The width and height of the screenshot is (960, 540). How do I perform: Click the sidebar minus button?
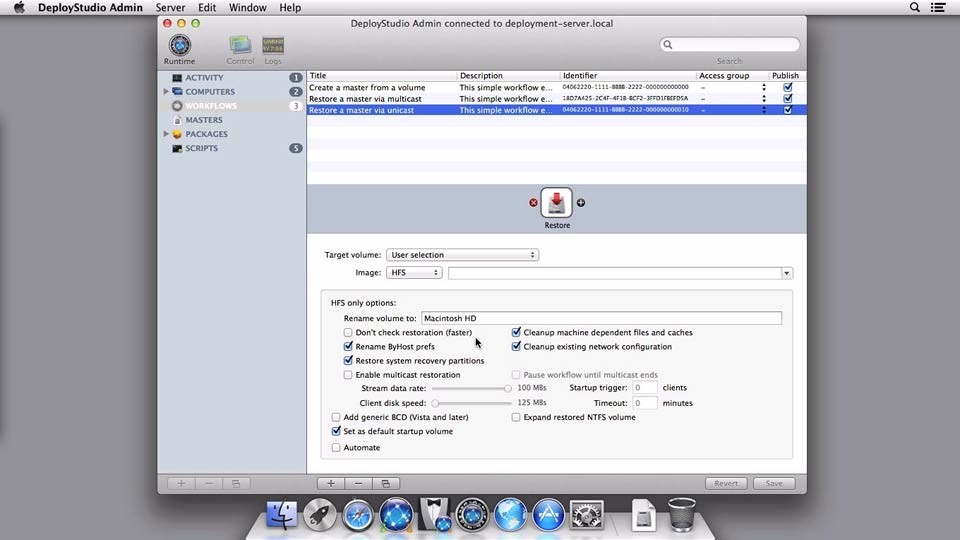click(209, 484)
